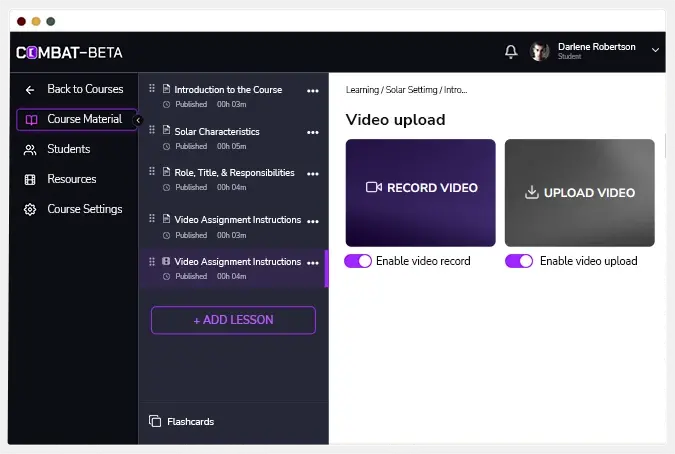Click the notification bell icon
675x454 pixels.
(511, 52)
